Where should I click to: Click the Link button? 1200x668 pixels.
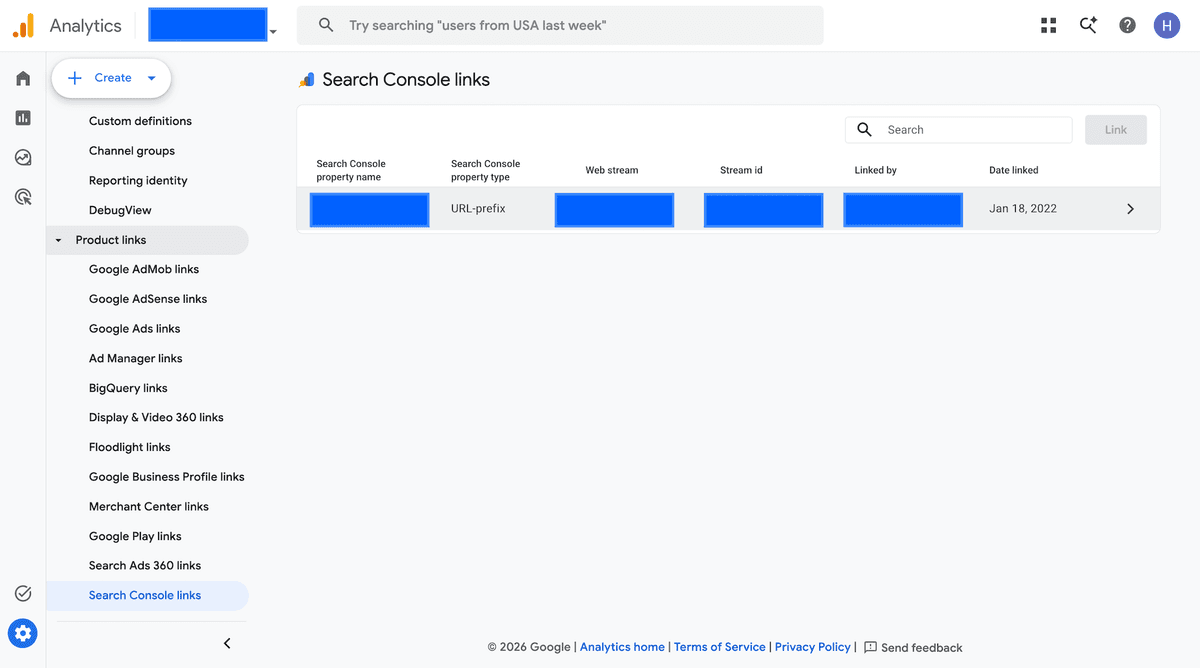pyautogui.click(x=1116, y=130)
